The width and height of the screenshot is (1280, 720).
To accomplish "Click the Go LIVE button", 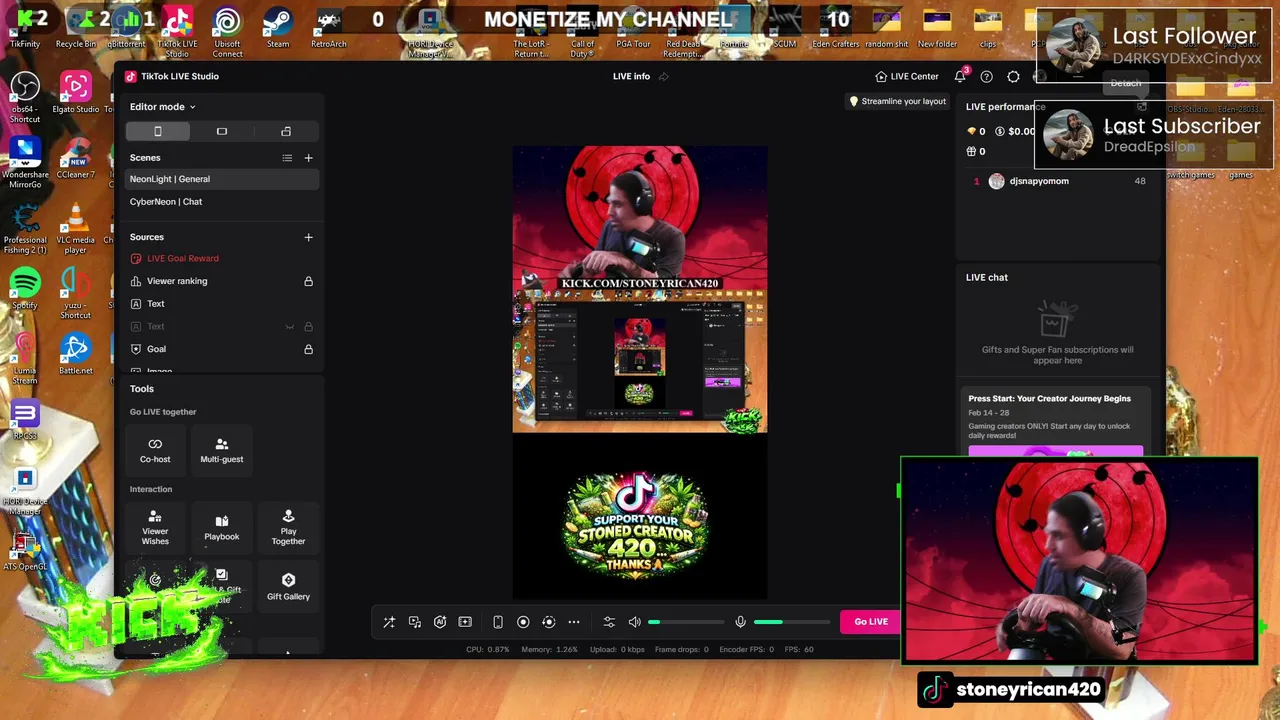I will 871,622.
